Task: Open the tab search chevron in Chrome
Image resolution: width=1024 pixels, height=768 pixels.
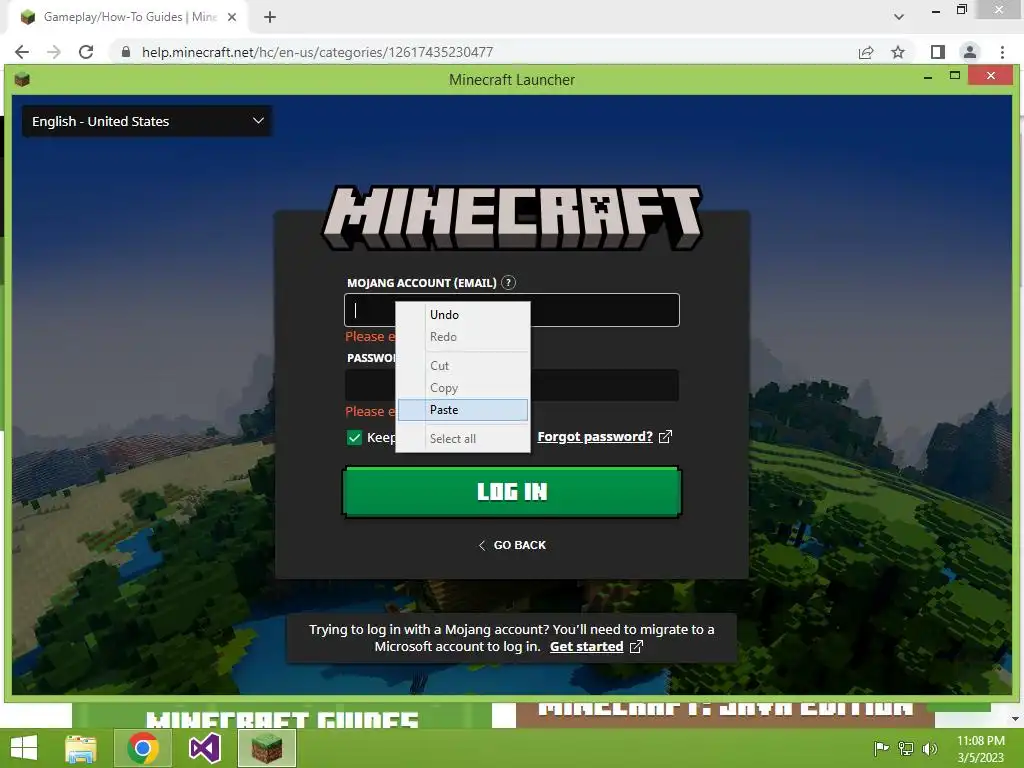Action: pyautogui.click(x=899, y=17)
